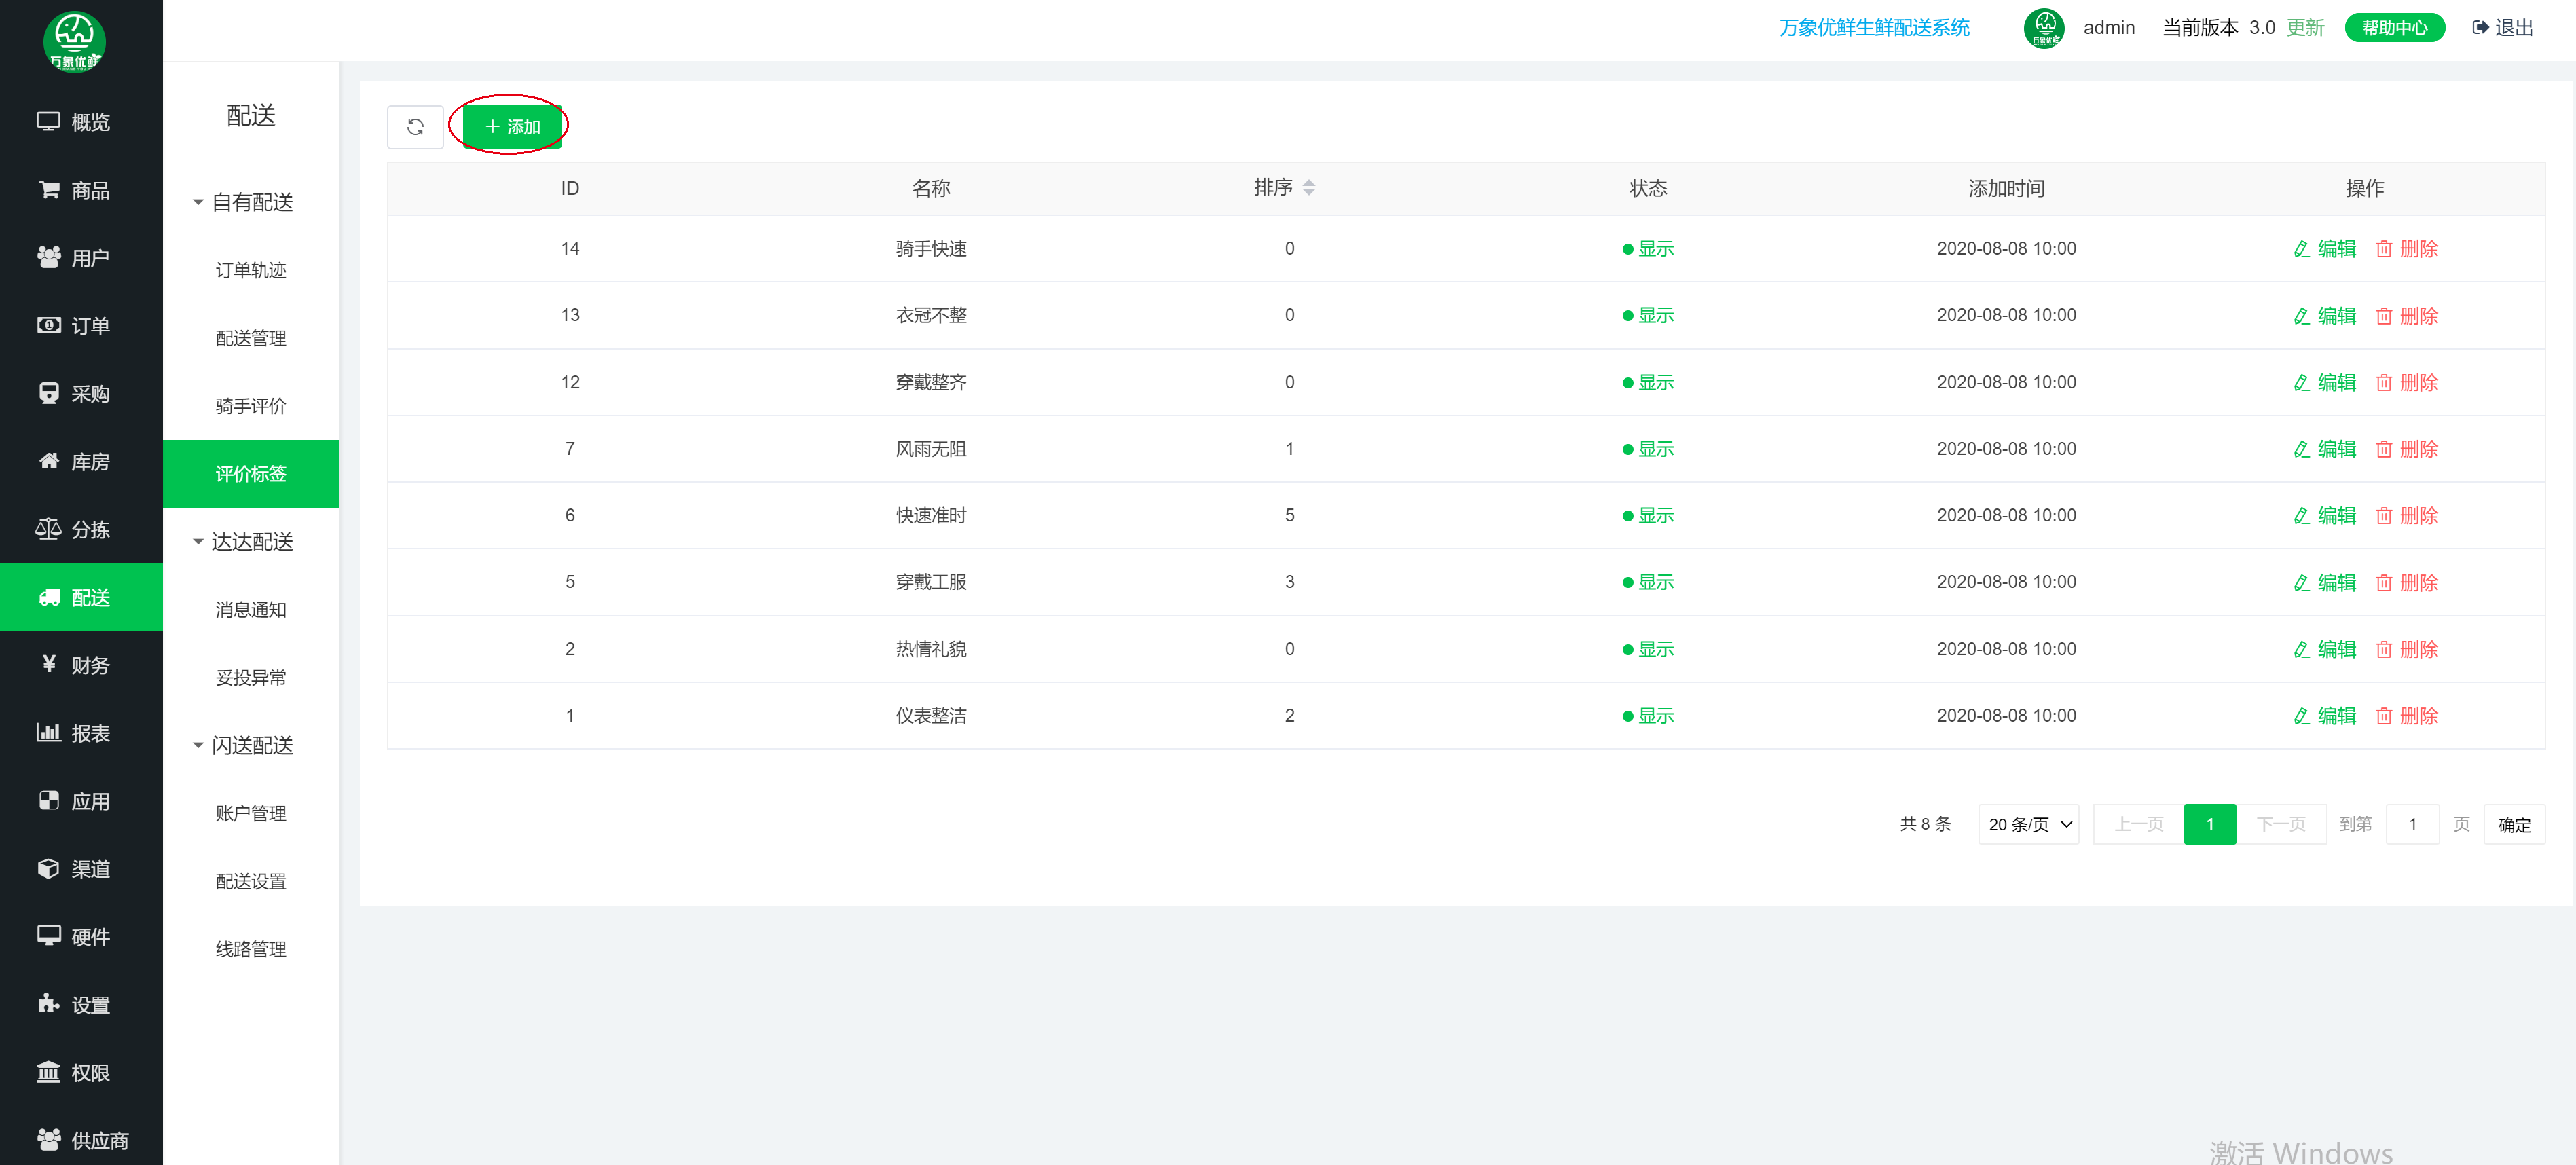Screen dimensions: 2576x1165
Task: Select 骑手评价 submenu item
Action: (251, 406)
